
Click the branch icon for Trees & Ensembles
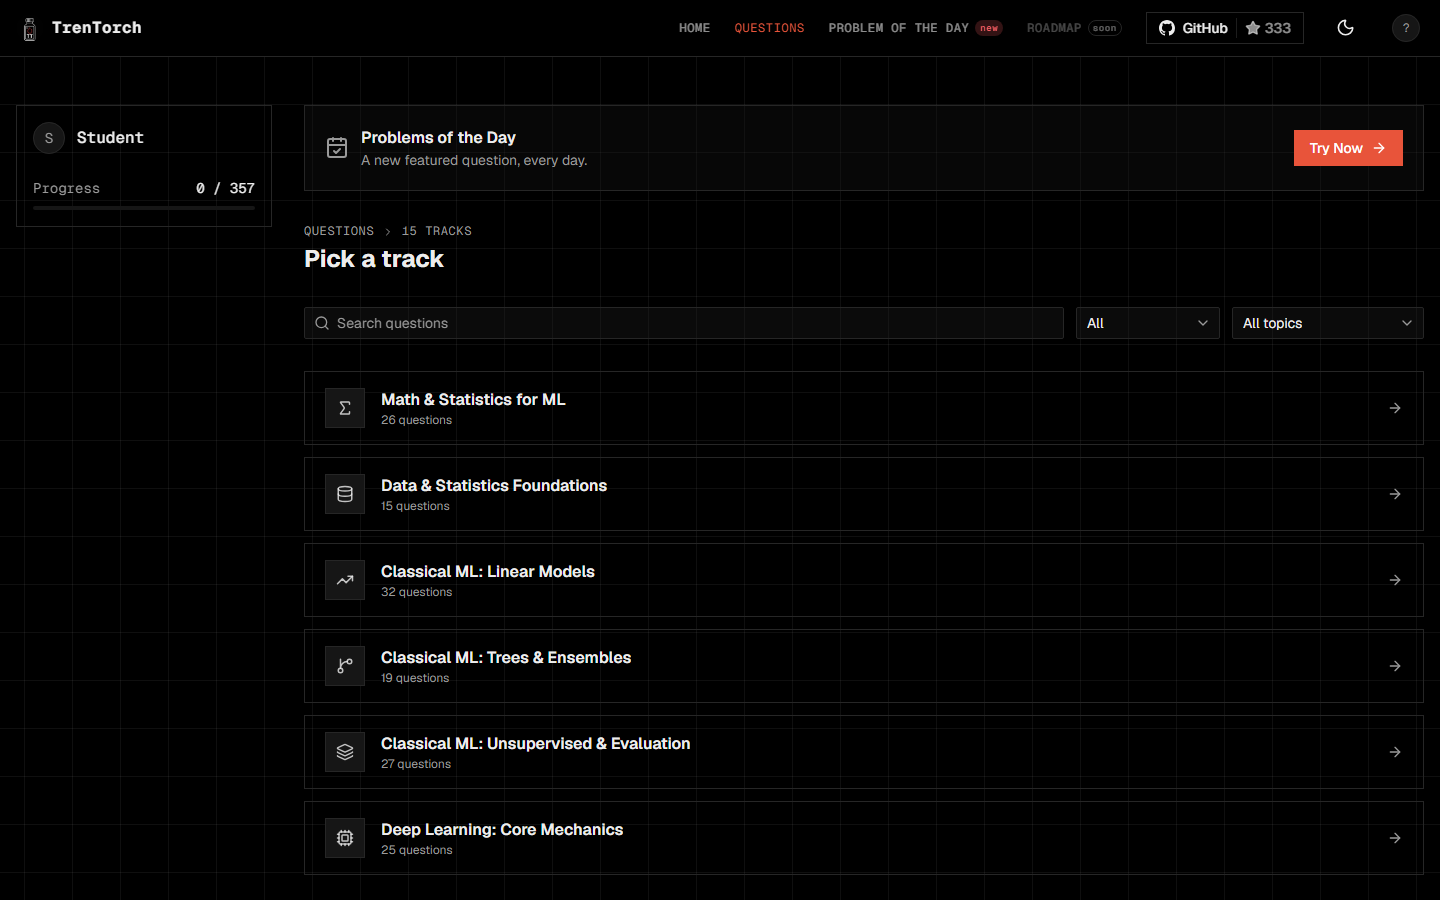pyautogui.click(x=345, y=666)
